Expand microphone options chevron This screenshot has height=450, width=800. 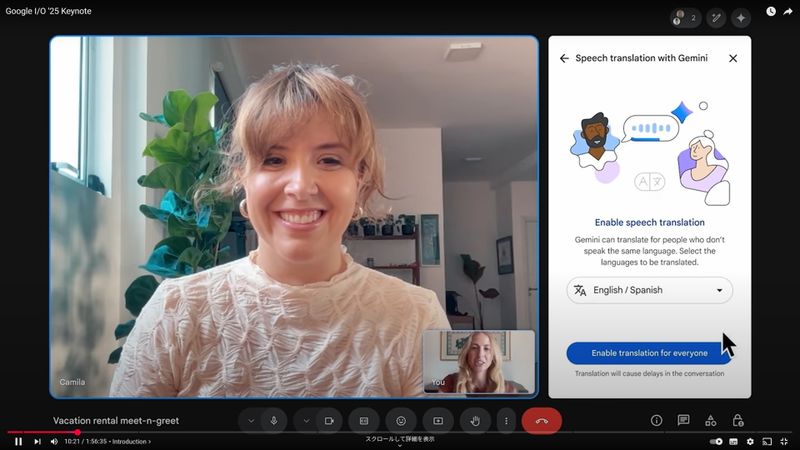pyautogui.click(x=251, y=421)
